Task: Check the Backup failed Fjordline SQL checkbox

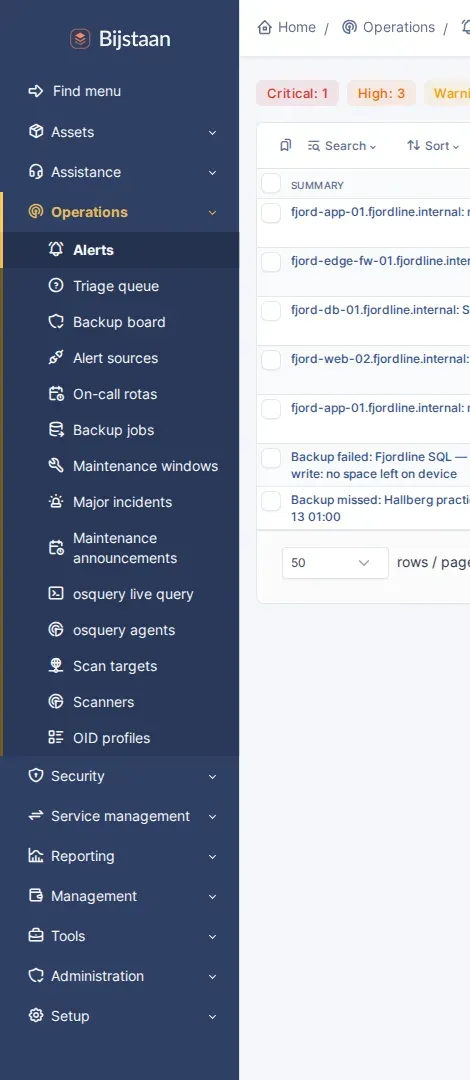Action: click(271, 458)
